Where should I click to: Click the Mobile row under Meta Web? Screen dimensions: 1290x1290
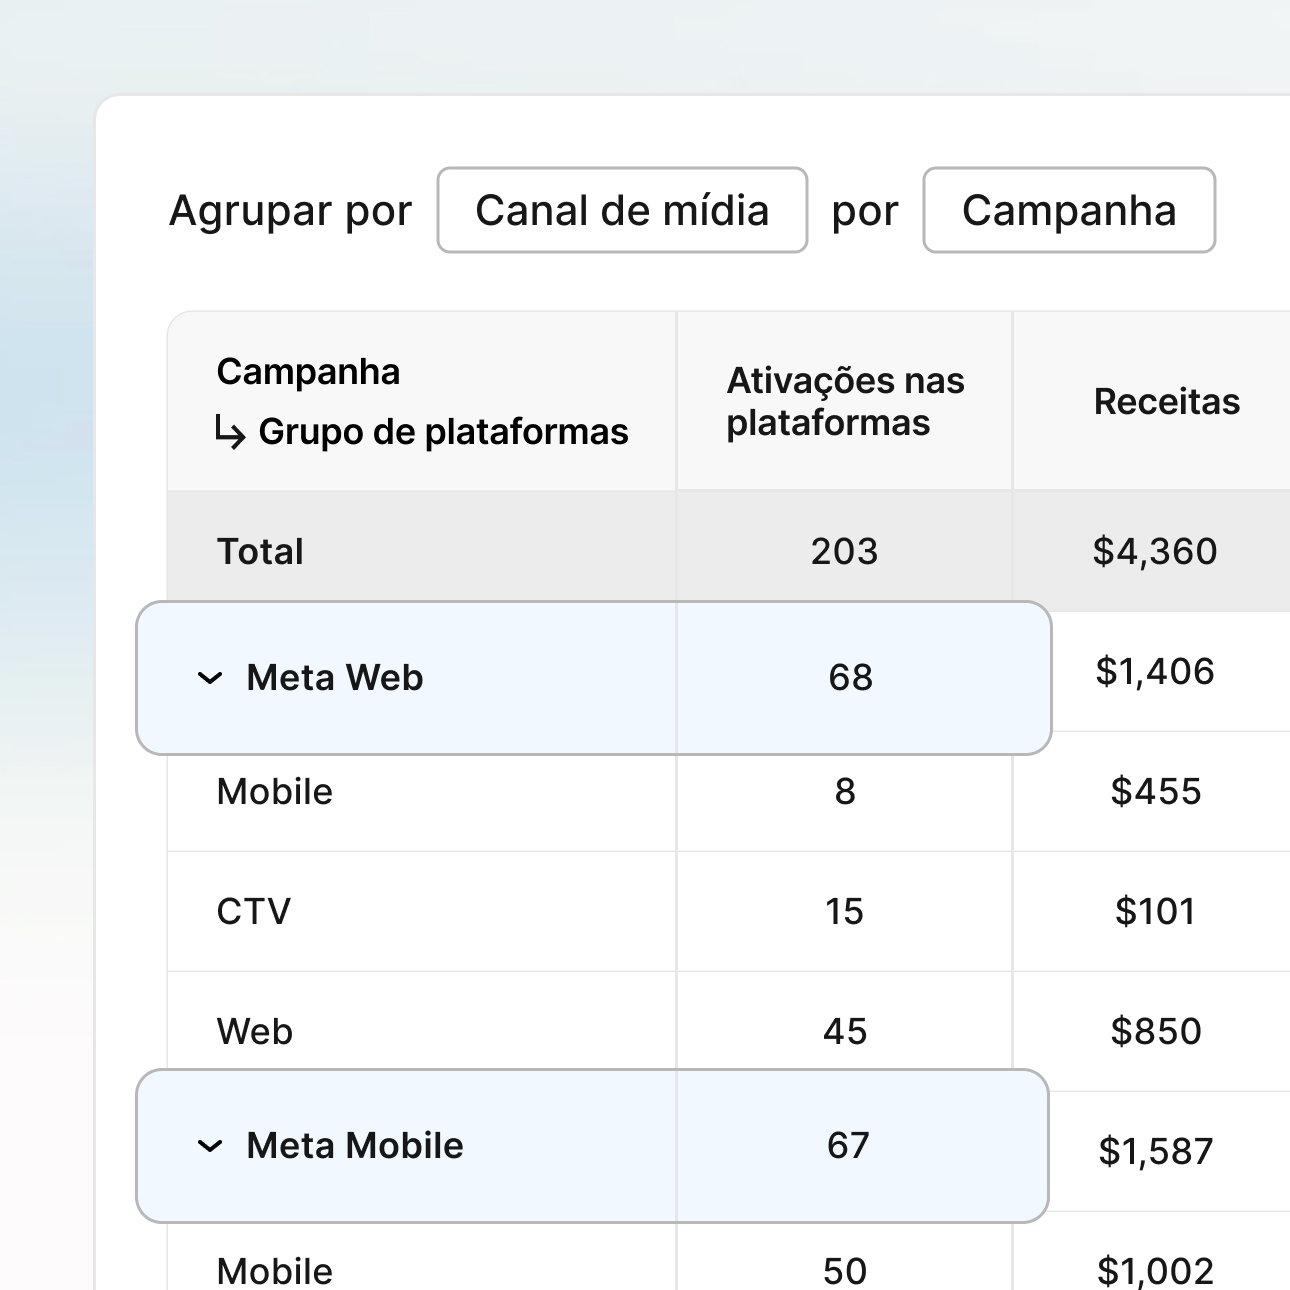pyautogui.click(x=275, y=792)
